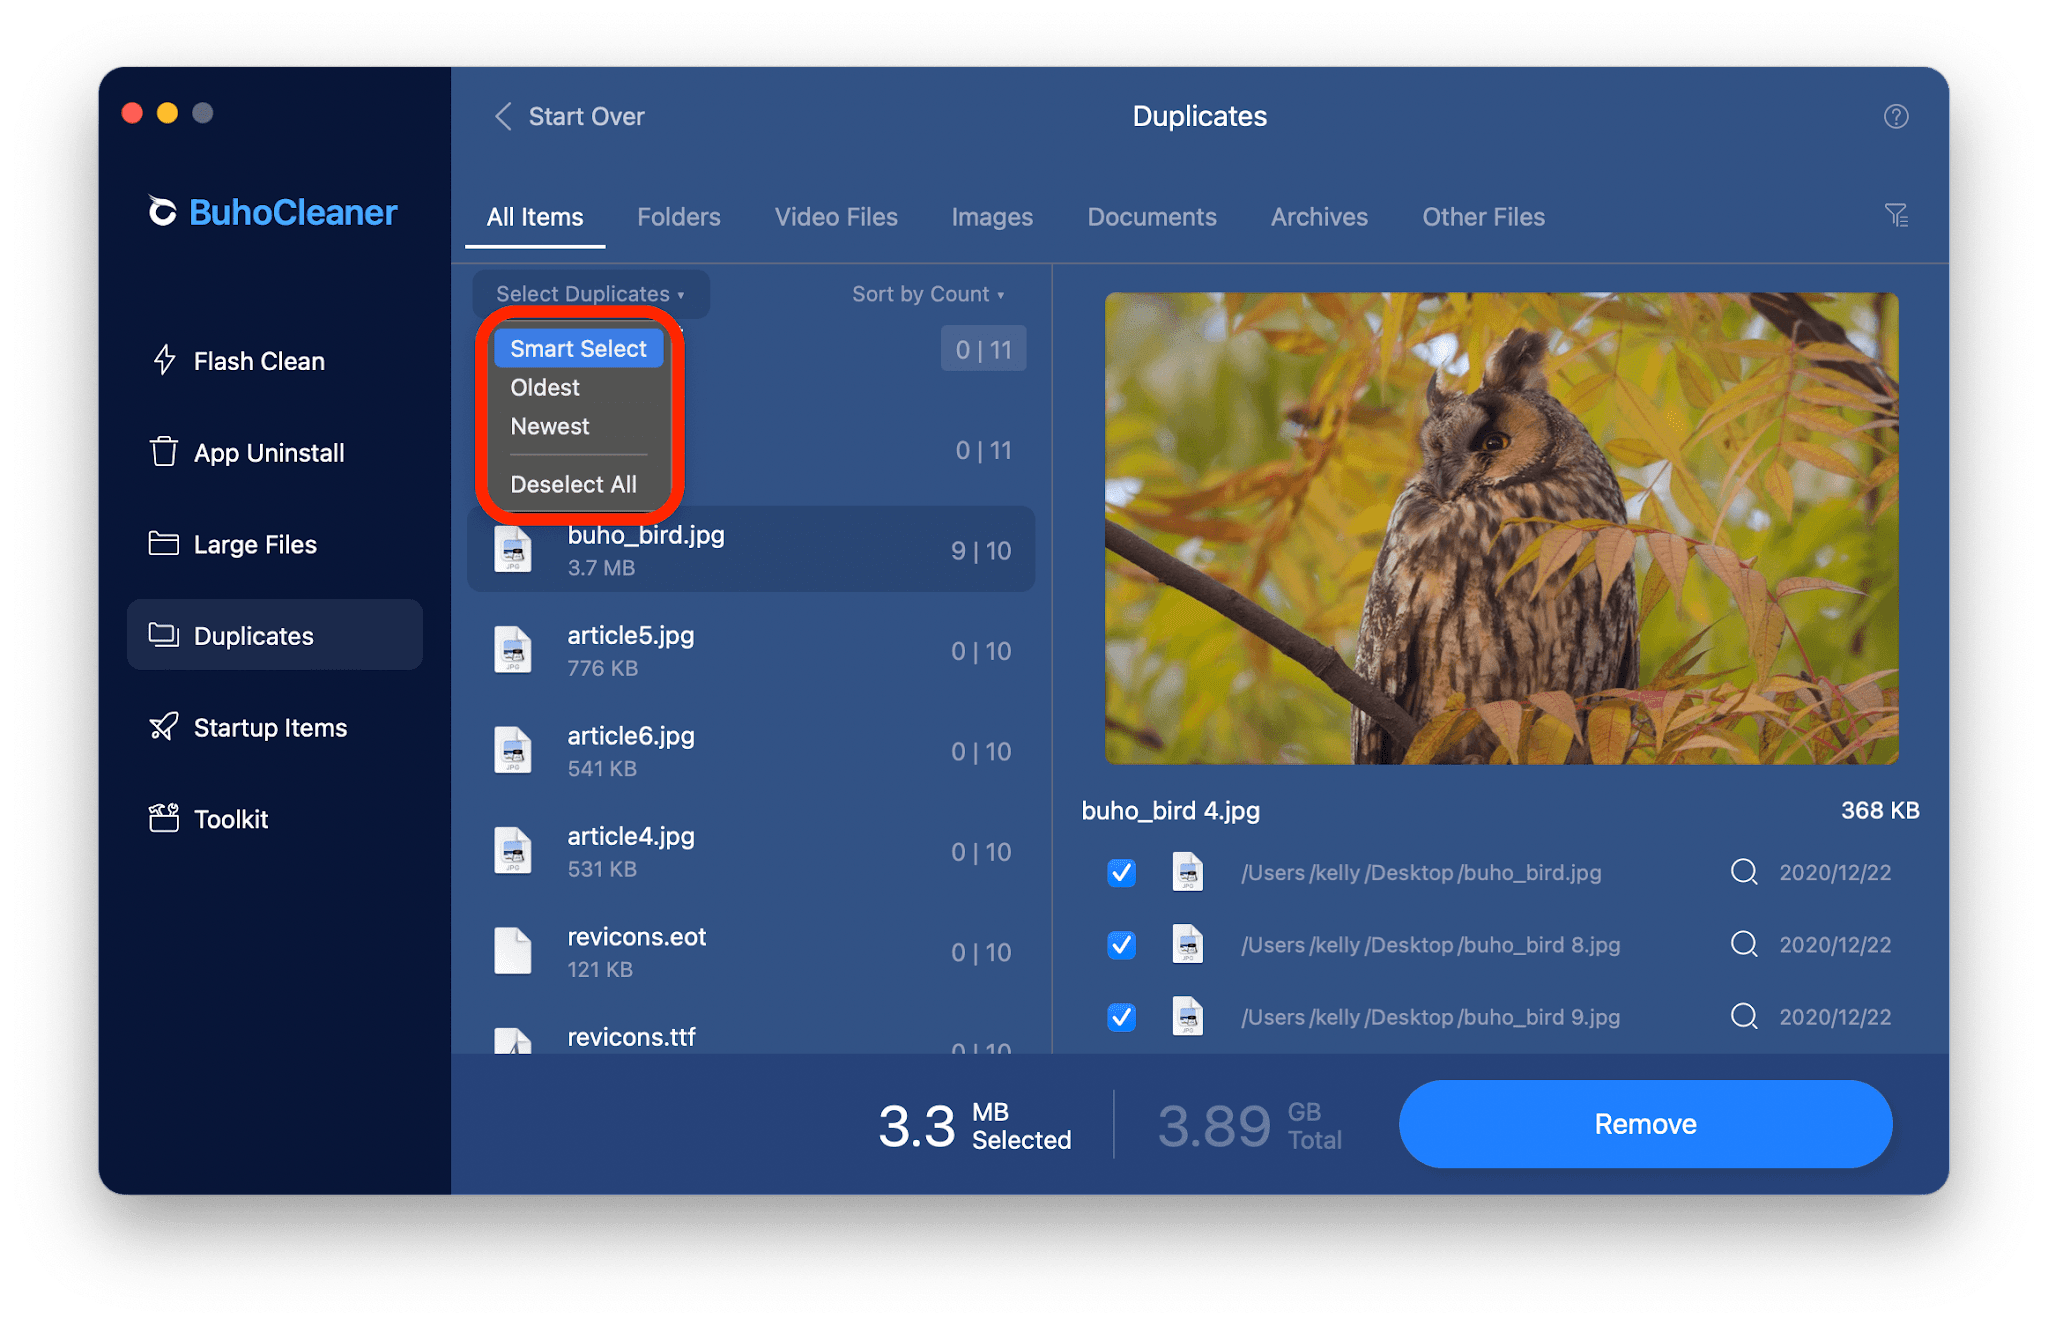
Task: Click the Toolkit icon in sidebar
Action: click(x=164, y=818)
